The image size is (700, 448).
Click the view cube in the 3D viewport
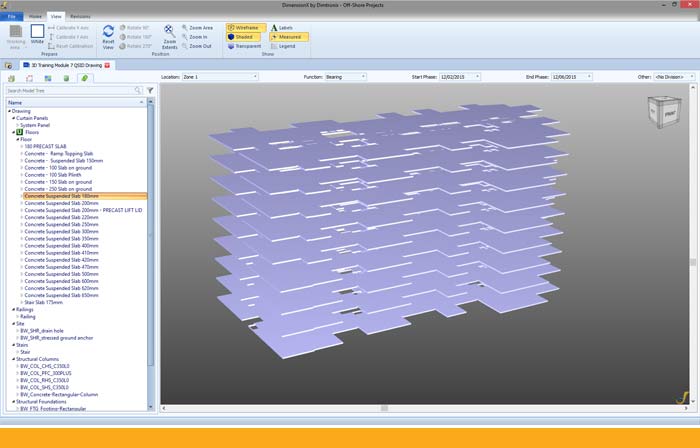click(664, 112)
